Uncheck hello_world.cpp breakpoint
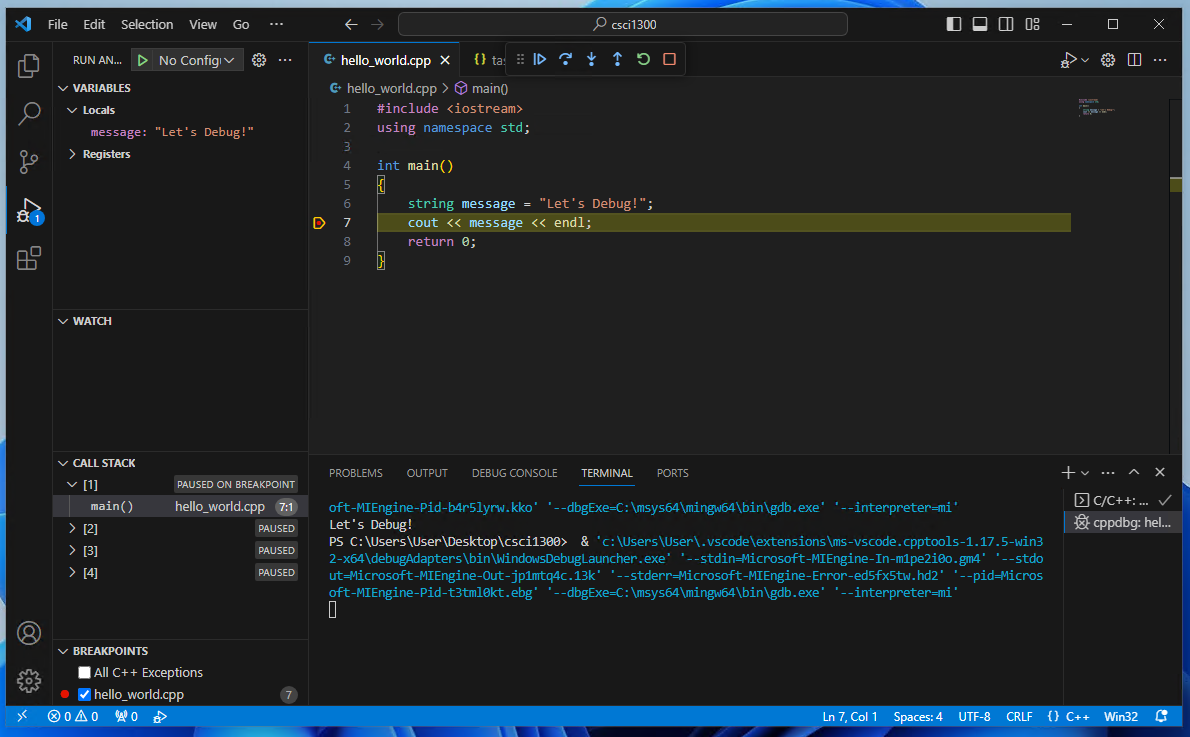This screenshot has width=1190, height=737. [84, 694]
